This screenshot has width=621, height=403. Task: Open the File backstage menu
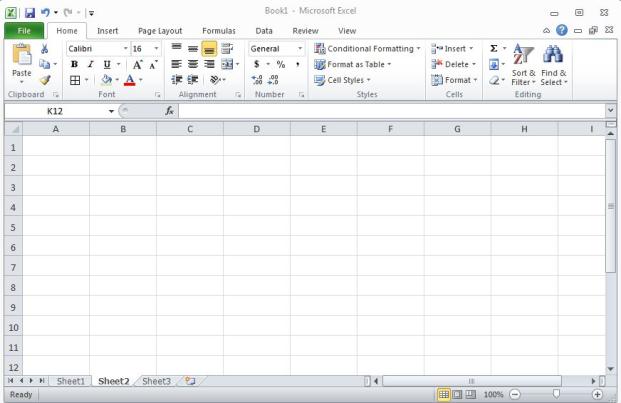coord(22,31)
